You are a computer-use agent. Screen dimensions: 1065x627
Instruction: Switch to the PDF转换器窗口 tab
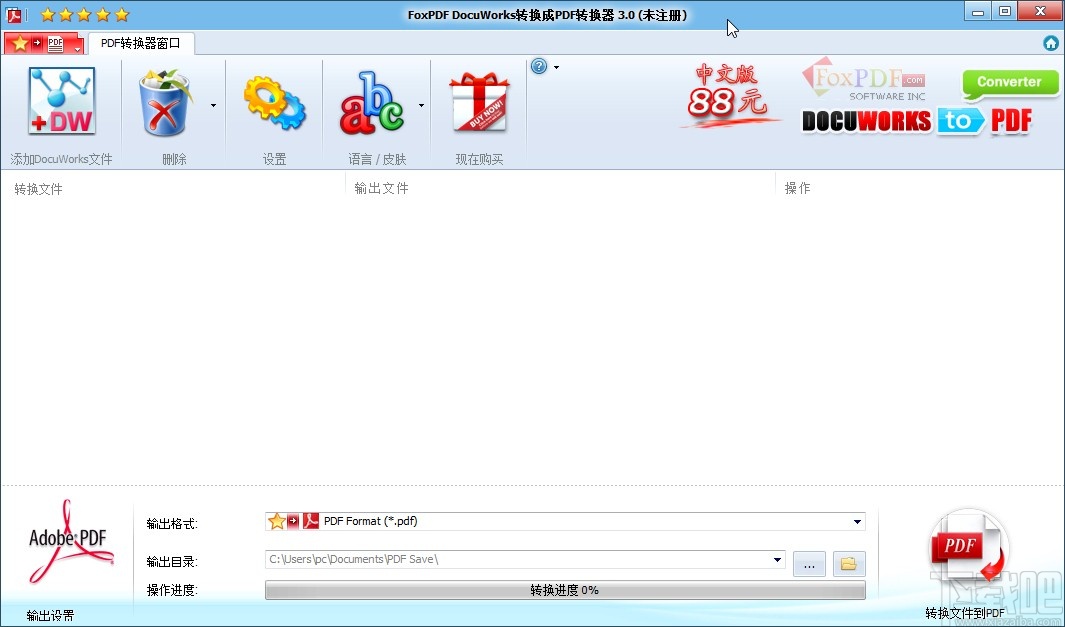point(140,43)
